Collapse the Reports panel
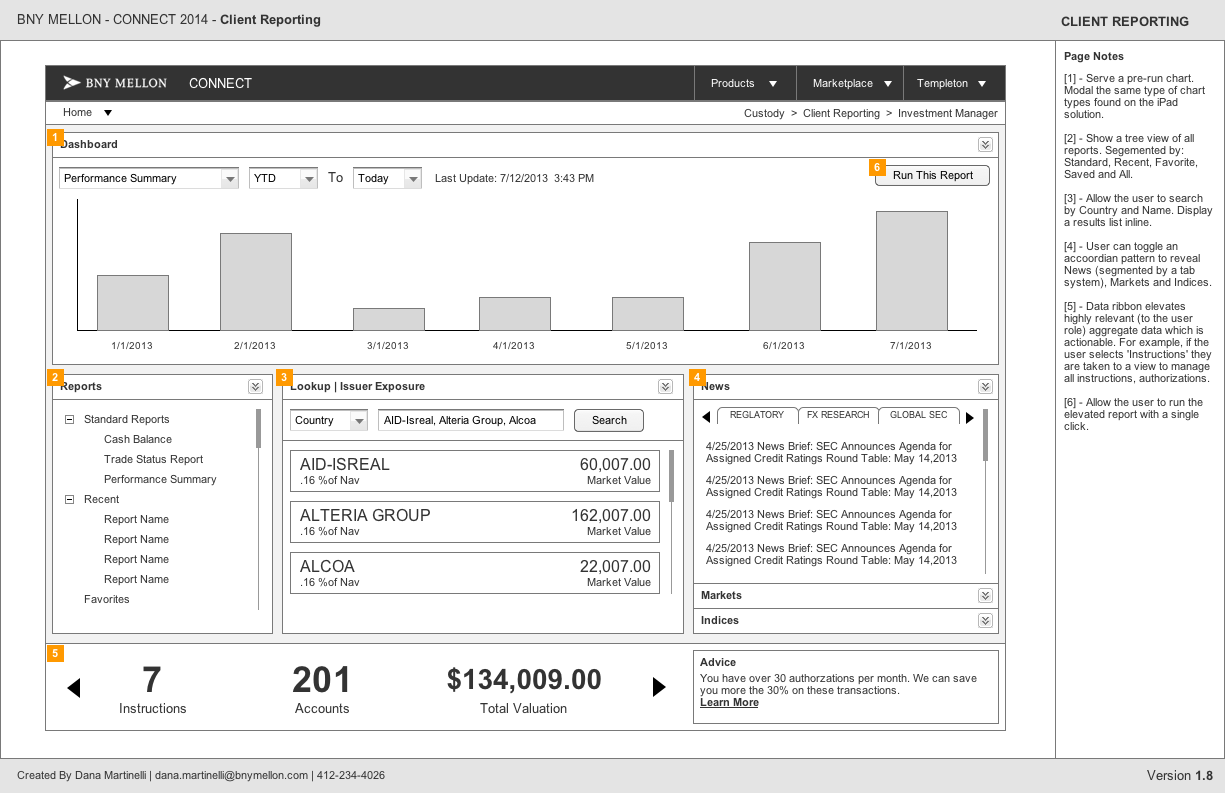This screenshot has width=1225, height=793. tap(255, 387)
